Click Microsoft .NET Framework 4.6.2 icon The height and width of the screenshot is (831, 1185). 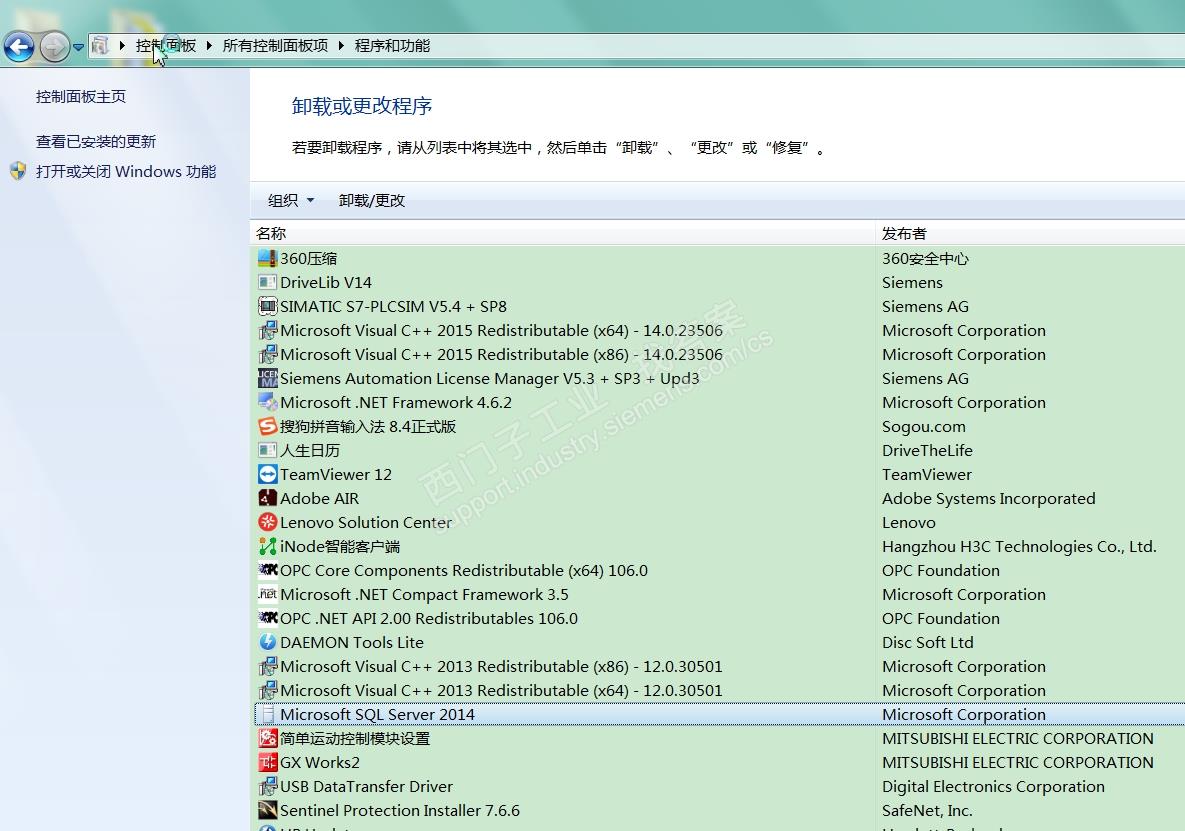pos(268,402)
